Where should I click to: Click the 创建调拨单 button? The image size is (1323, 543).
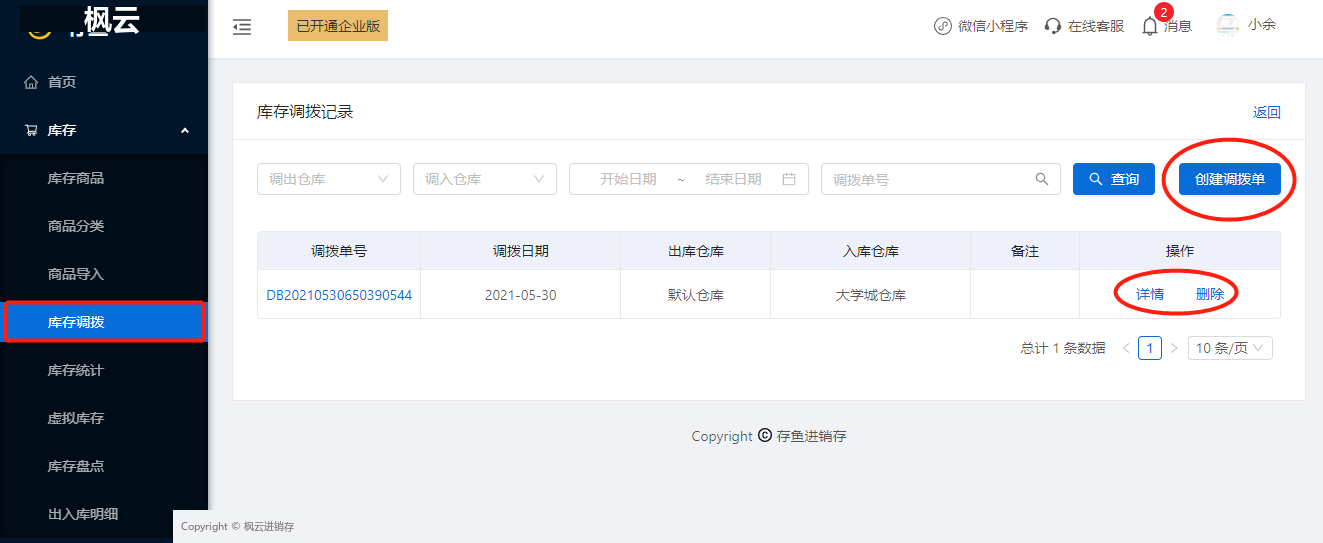click(1230, 179)
